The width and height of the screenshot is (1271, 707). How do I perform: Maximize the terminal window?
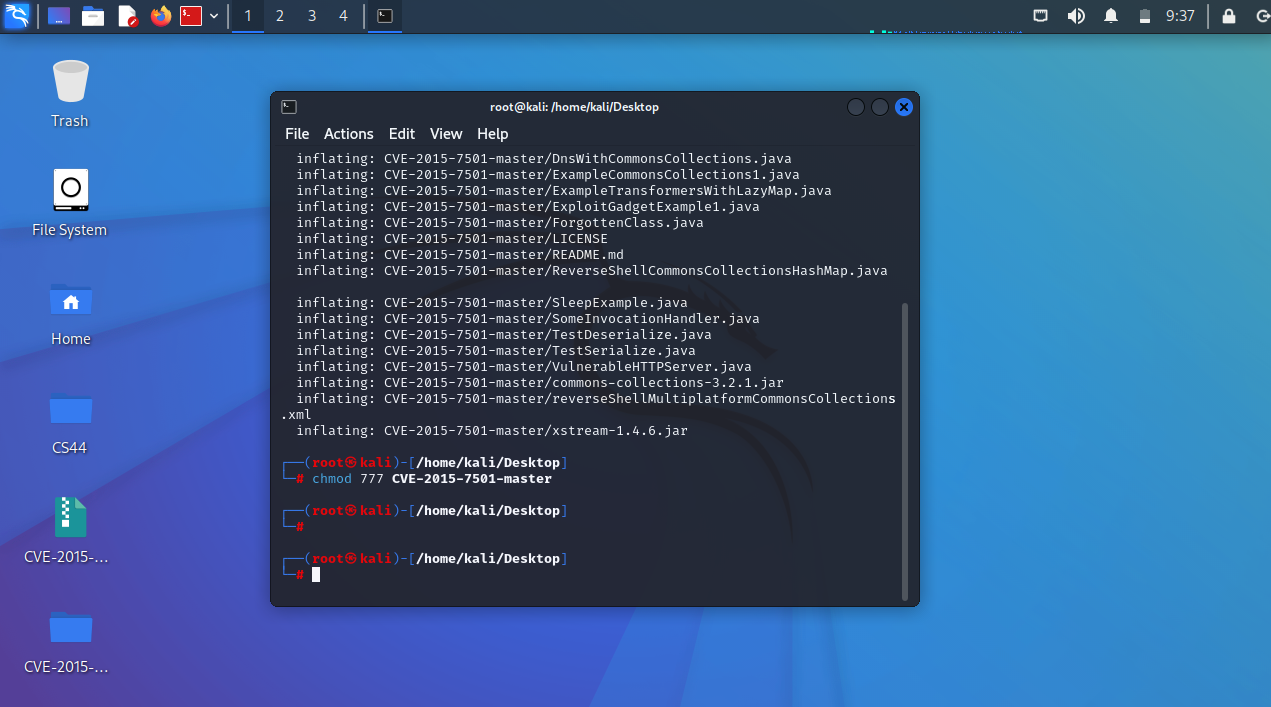879,107
